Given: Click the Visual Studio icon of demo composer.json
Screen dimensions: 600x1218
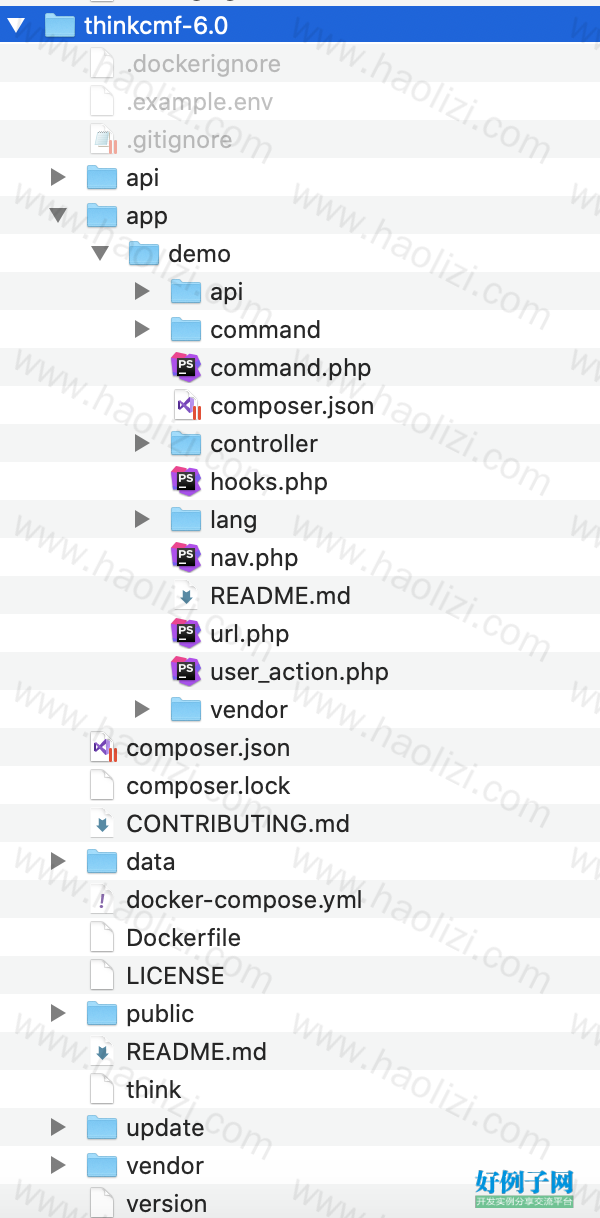Looking at the screenshot, I should pos(187,406).
